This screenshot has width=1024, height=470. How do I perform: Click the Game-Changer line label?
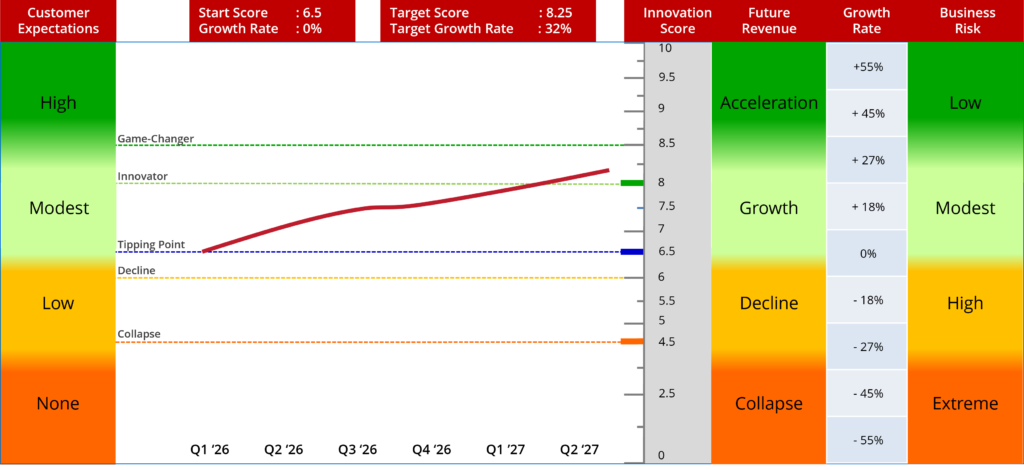[155, 139]
